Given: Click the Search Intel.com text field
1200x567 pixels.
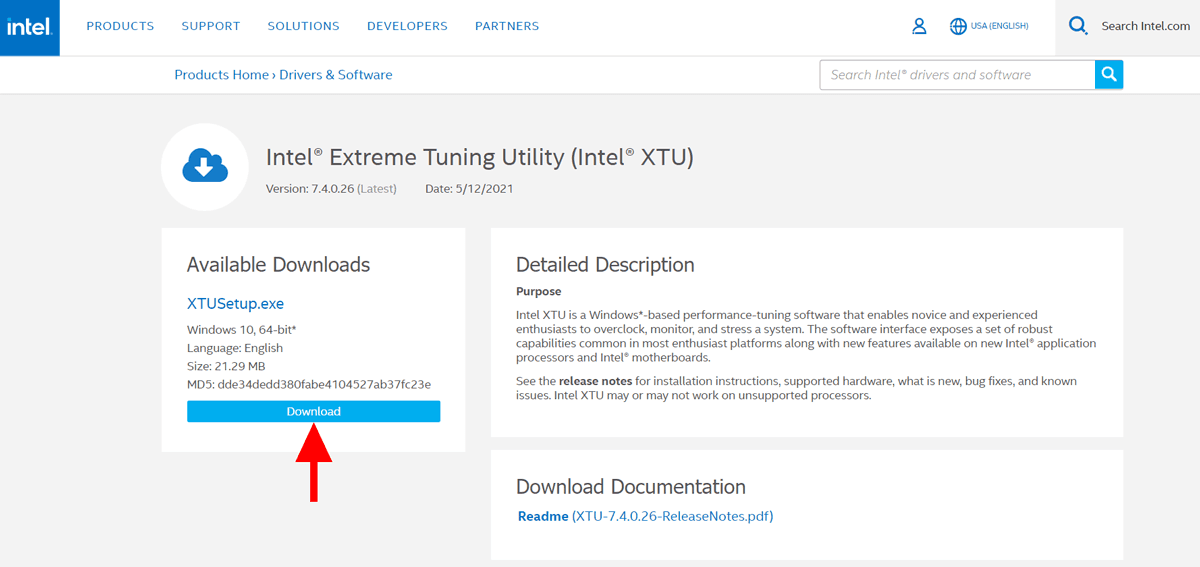Looking at the screenshot, I should pyautogui.click(x=1145, y=26).
